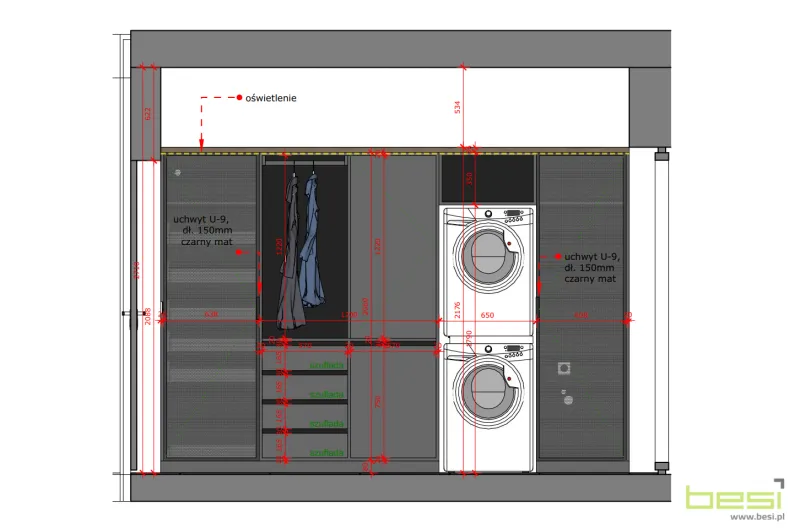Click the "622" dimension at left wall
The image size is (800, 528).
[x=148, y=113]
